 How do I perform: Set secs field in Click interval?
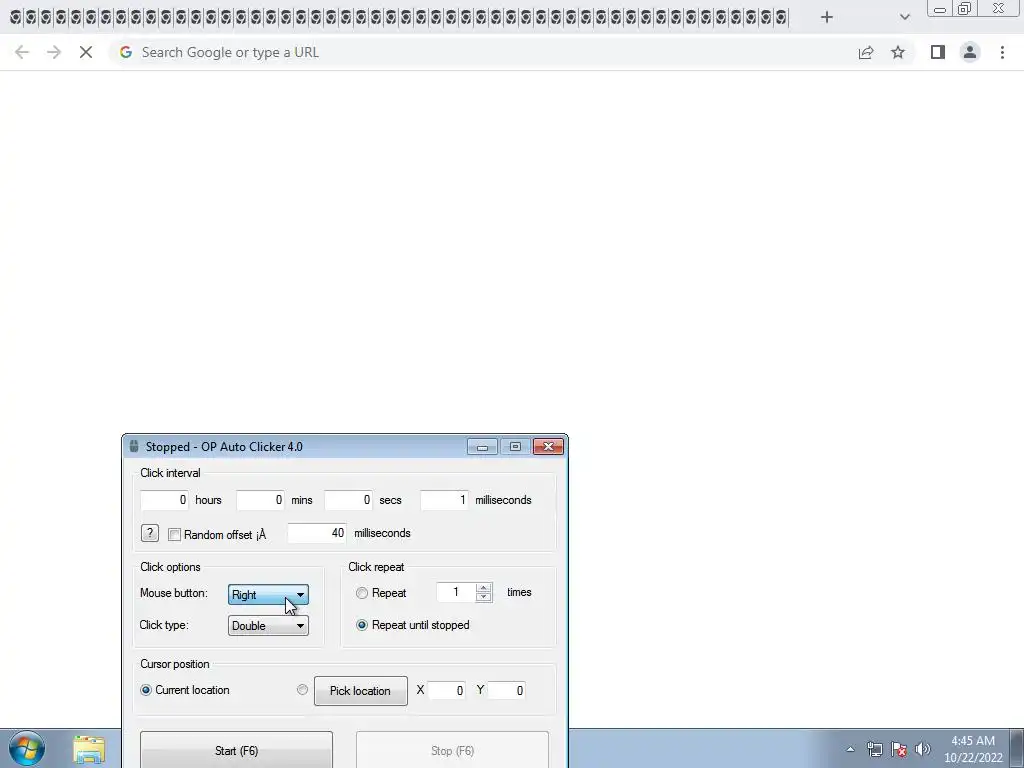348,500
